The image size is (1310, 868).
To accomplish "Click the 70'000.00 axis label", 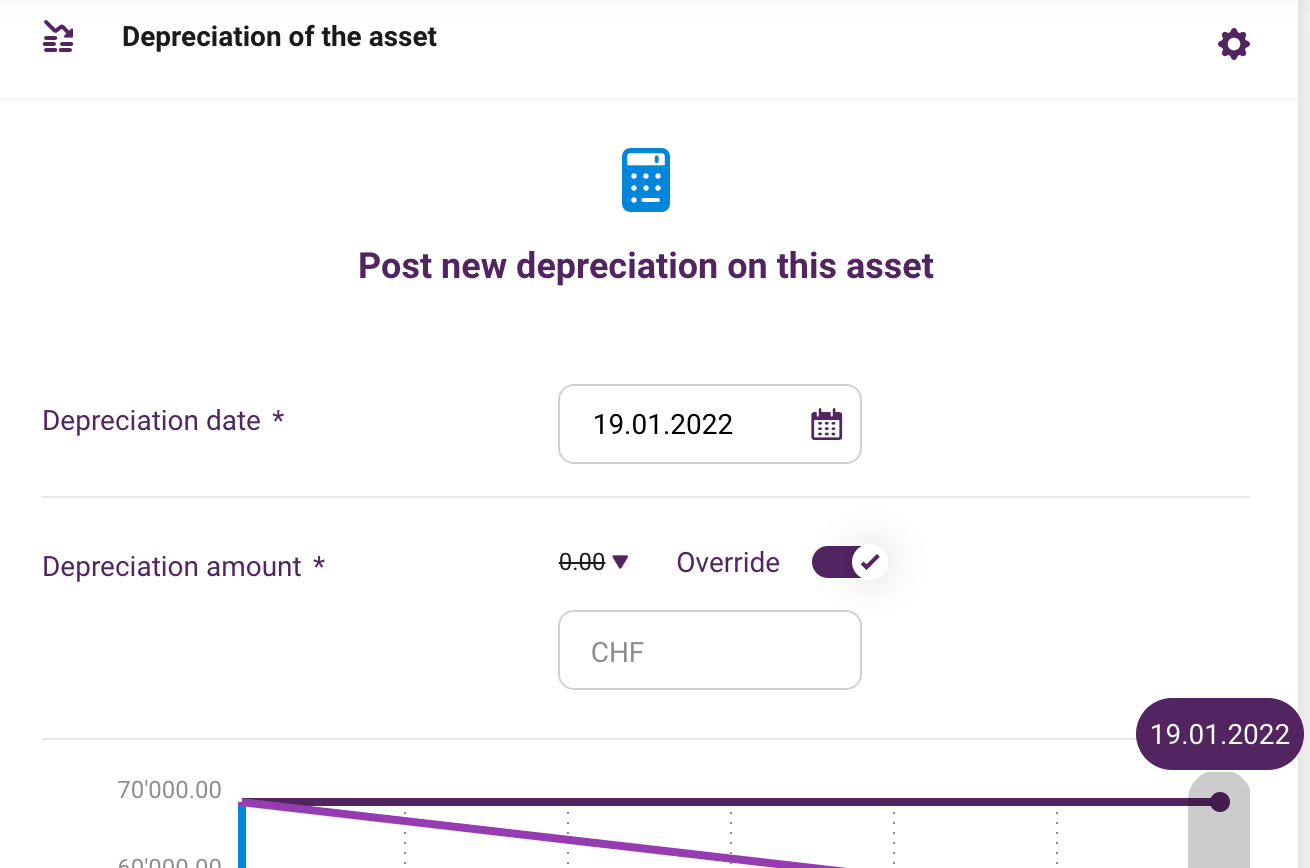I will point(169,791).
